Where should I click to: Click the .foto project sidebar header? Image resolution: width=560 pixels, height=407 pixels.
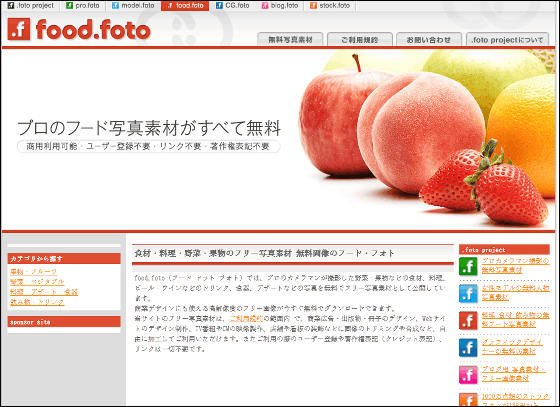(504, 250)
